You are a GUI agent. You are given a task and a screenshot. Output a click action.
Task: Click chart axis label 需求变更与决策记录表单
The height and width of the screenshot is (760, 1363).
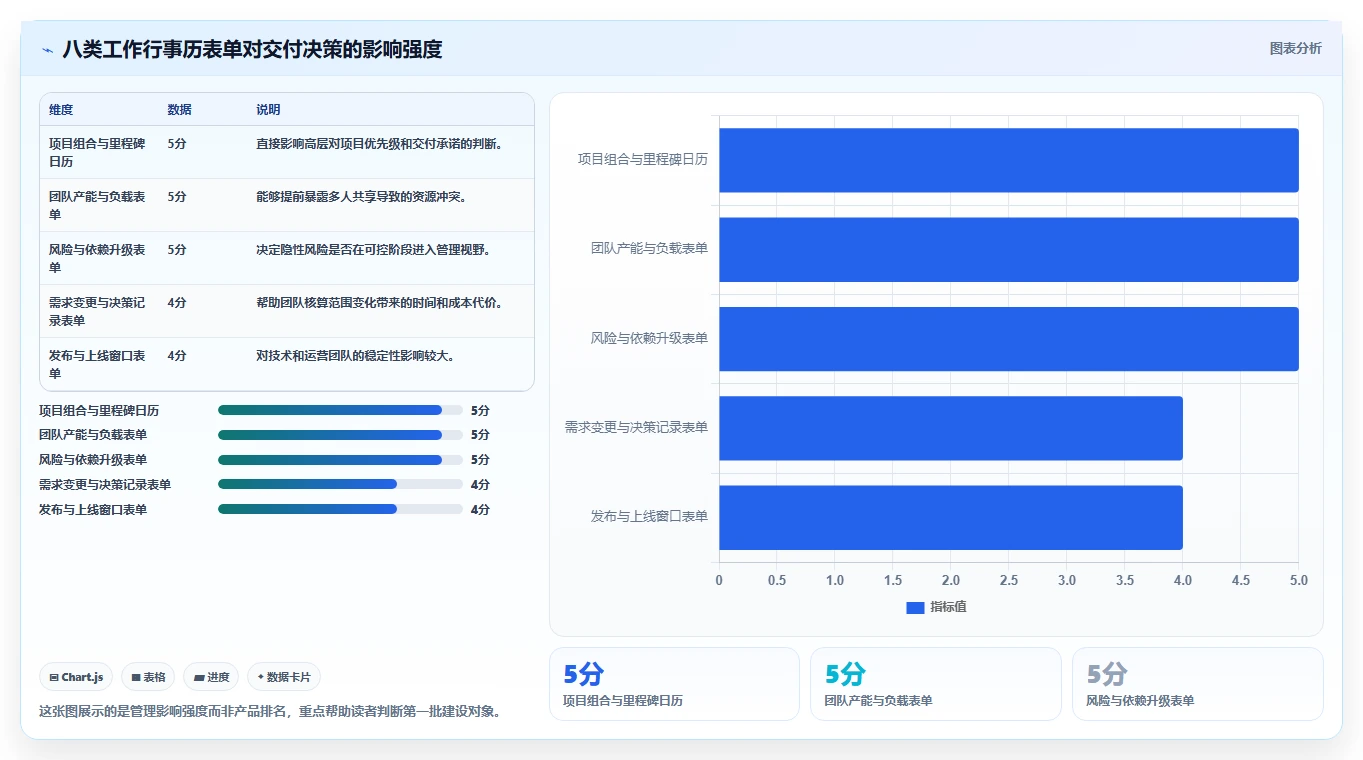pos(636,427)
